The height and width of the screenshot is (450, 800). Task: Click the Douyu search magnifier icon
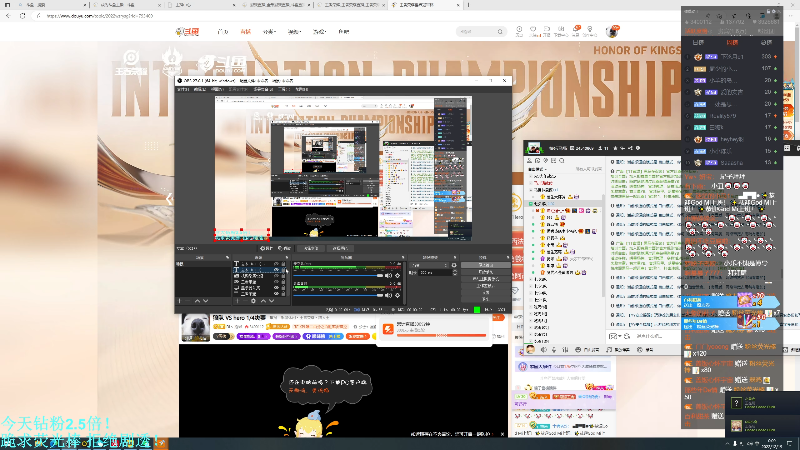click(500, 32)
